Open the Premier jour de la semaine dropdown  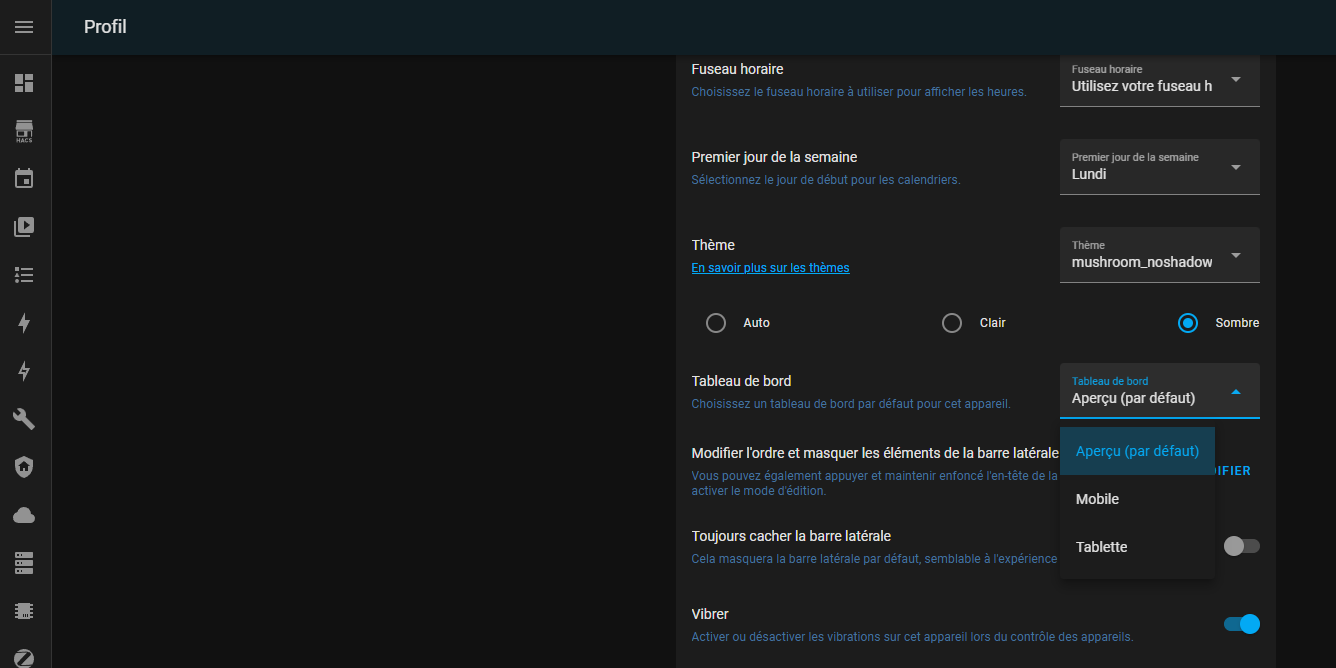[1159, 166]
